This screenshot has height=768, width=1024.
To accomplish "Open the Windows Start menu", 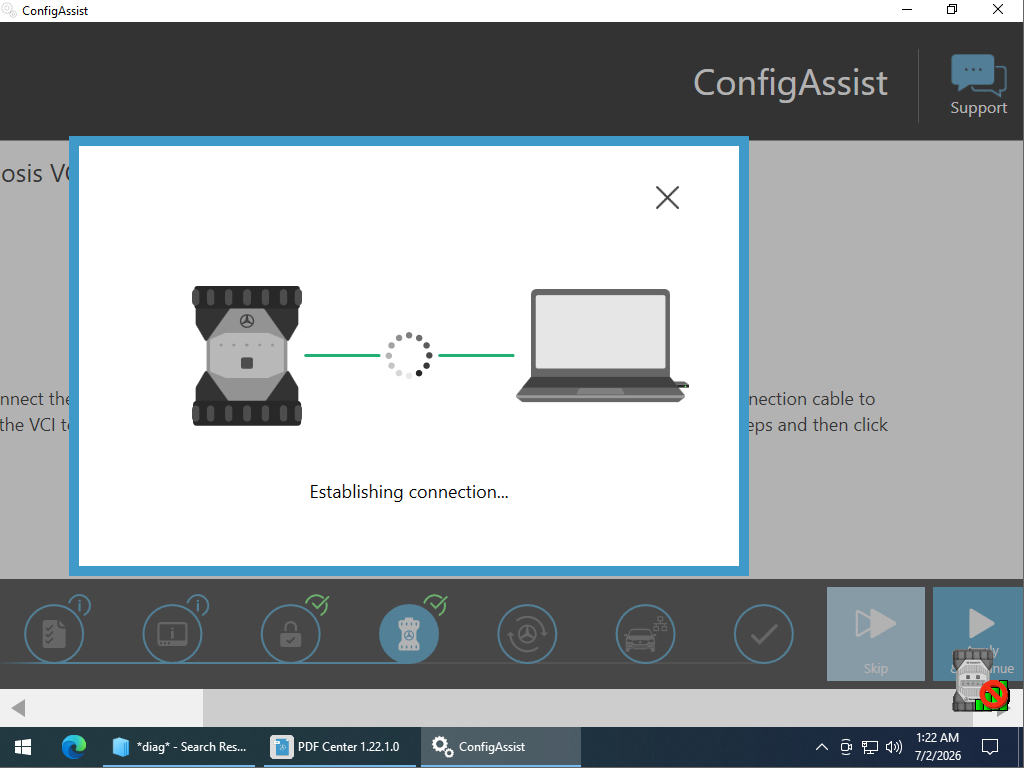I will click(23, 747).
